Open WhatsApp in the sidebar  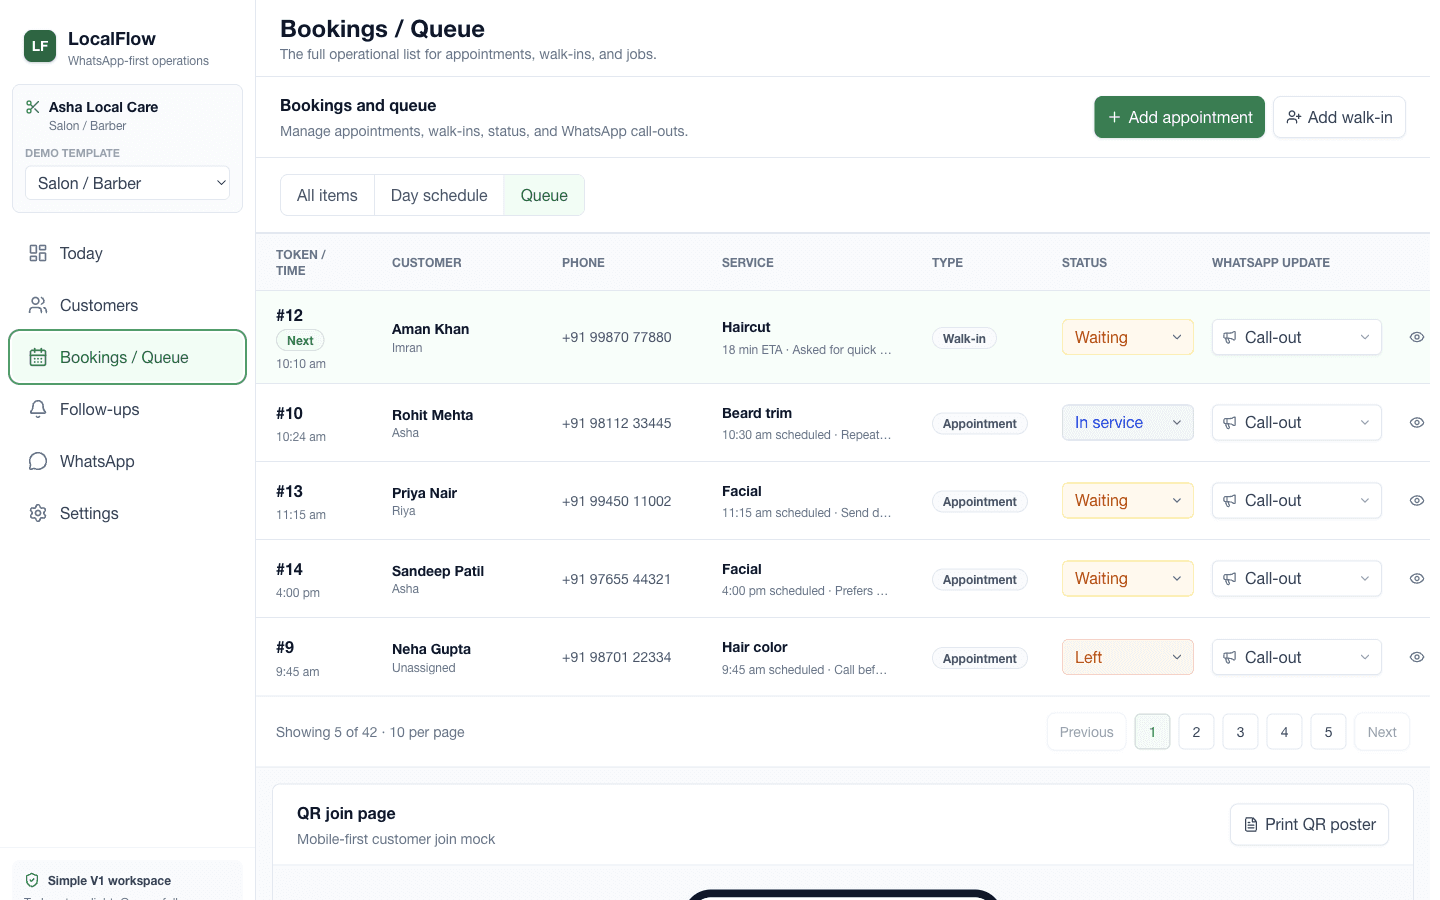click(127, 461)
